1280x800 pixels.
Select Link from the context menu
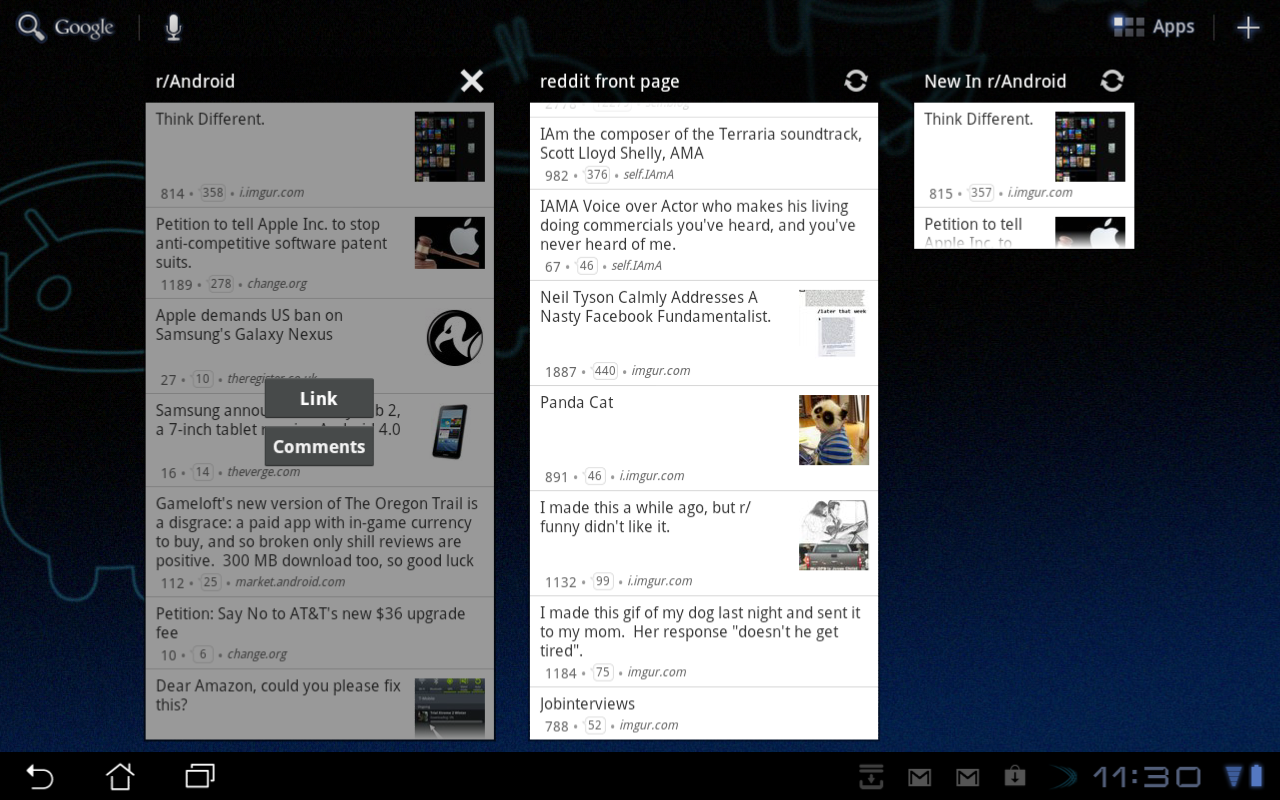pyautogui.click(x=318, y=398)
